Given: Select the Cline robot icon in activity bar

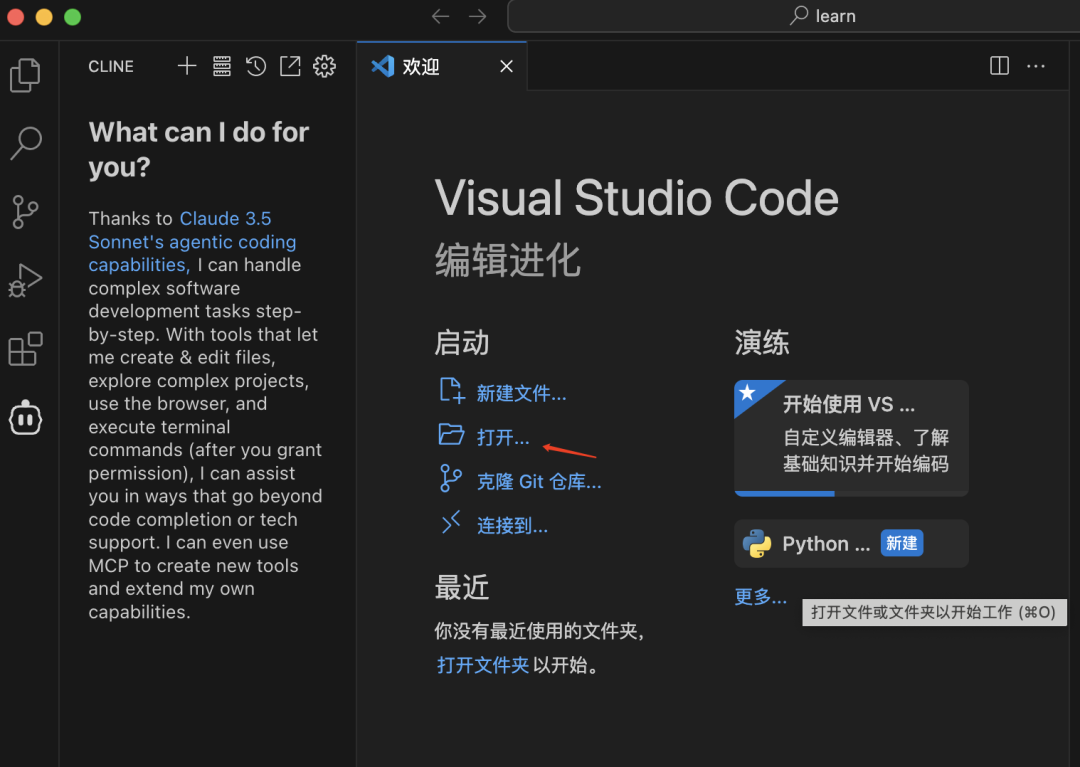Looking at the screenshot, I should pyautogui.click(x=26, y=418).
